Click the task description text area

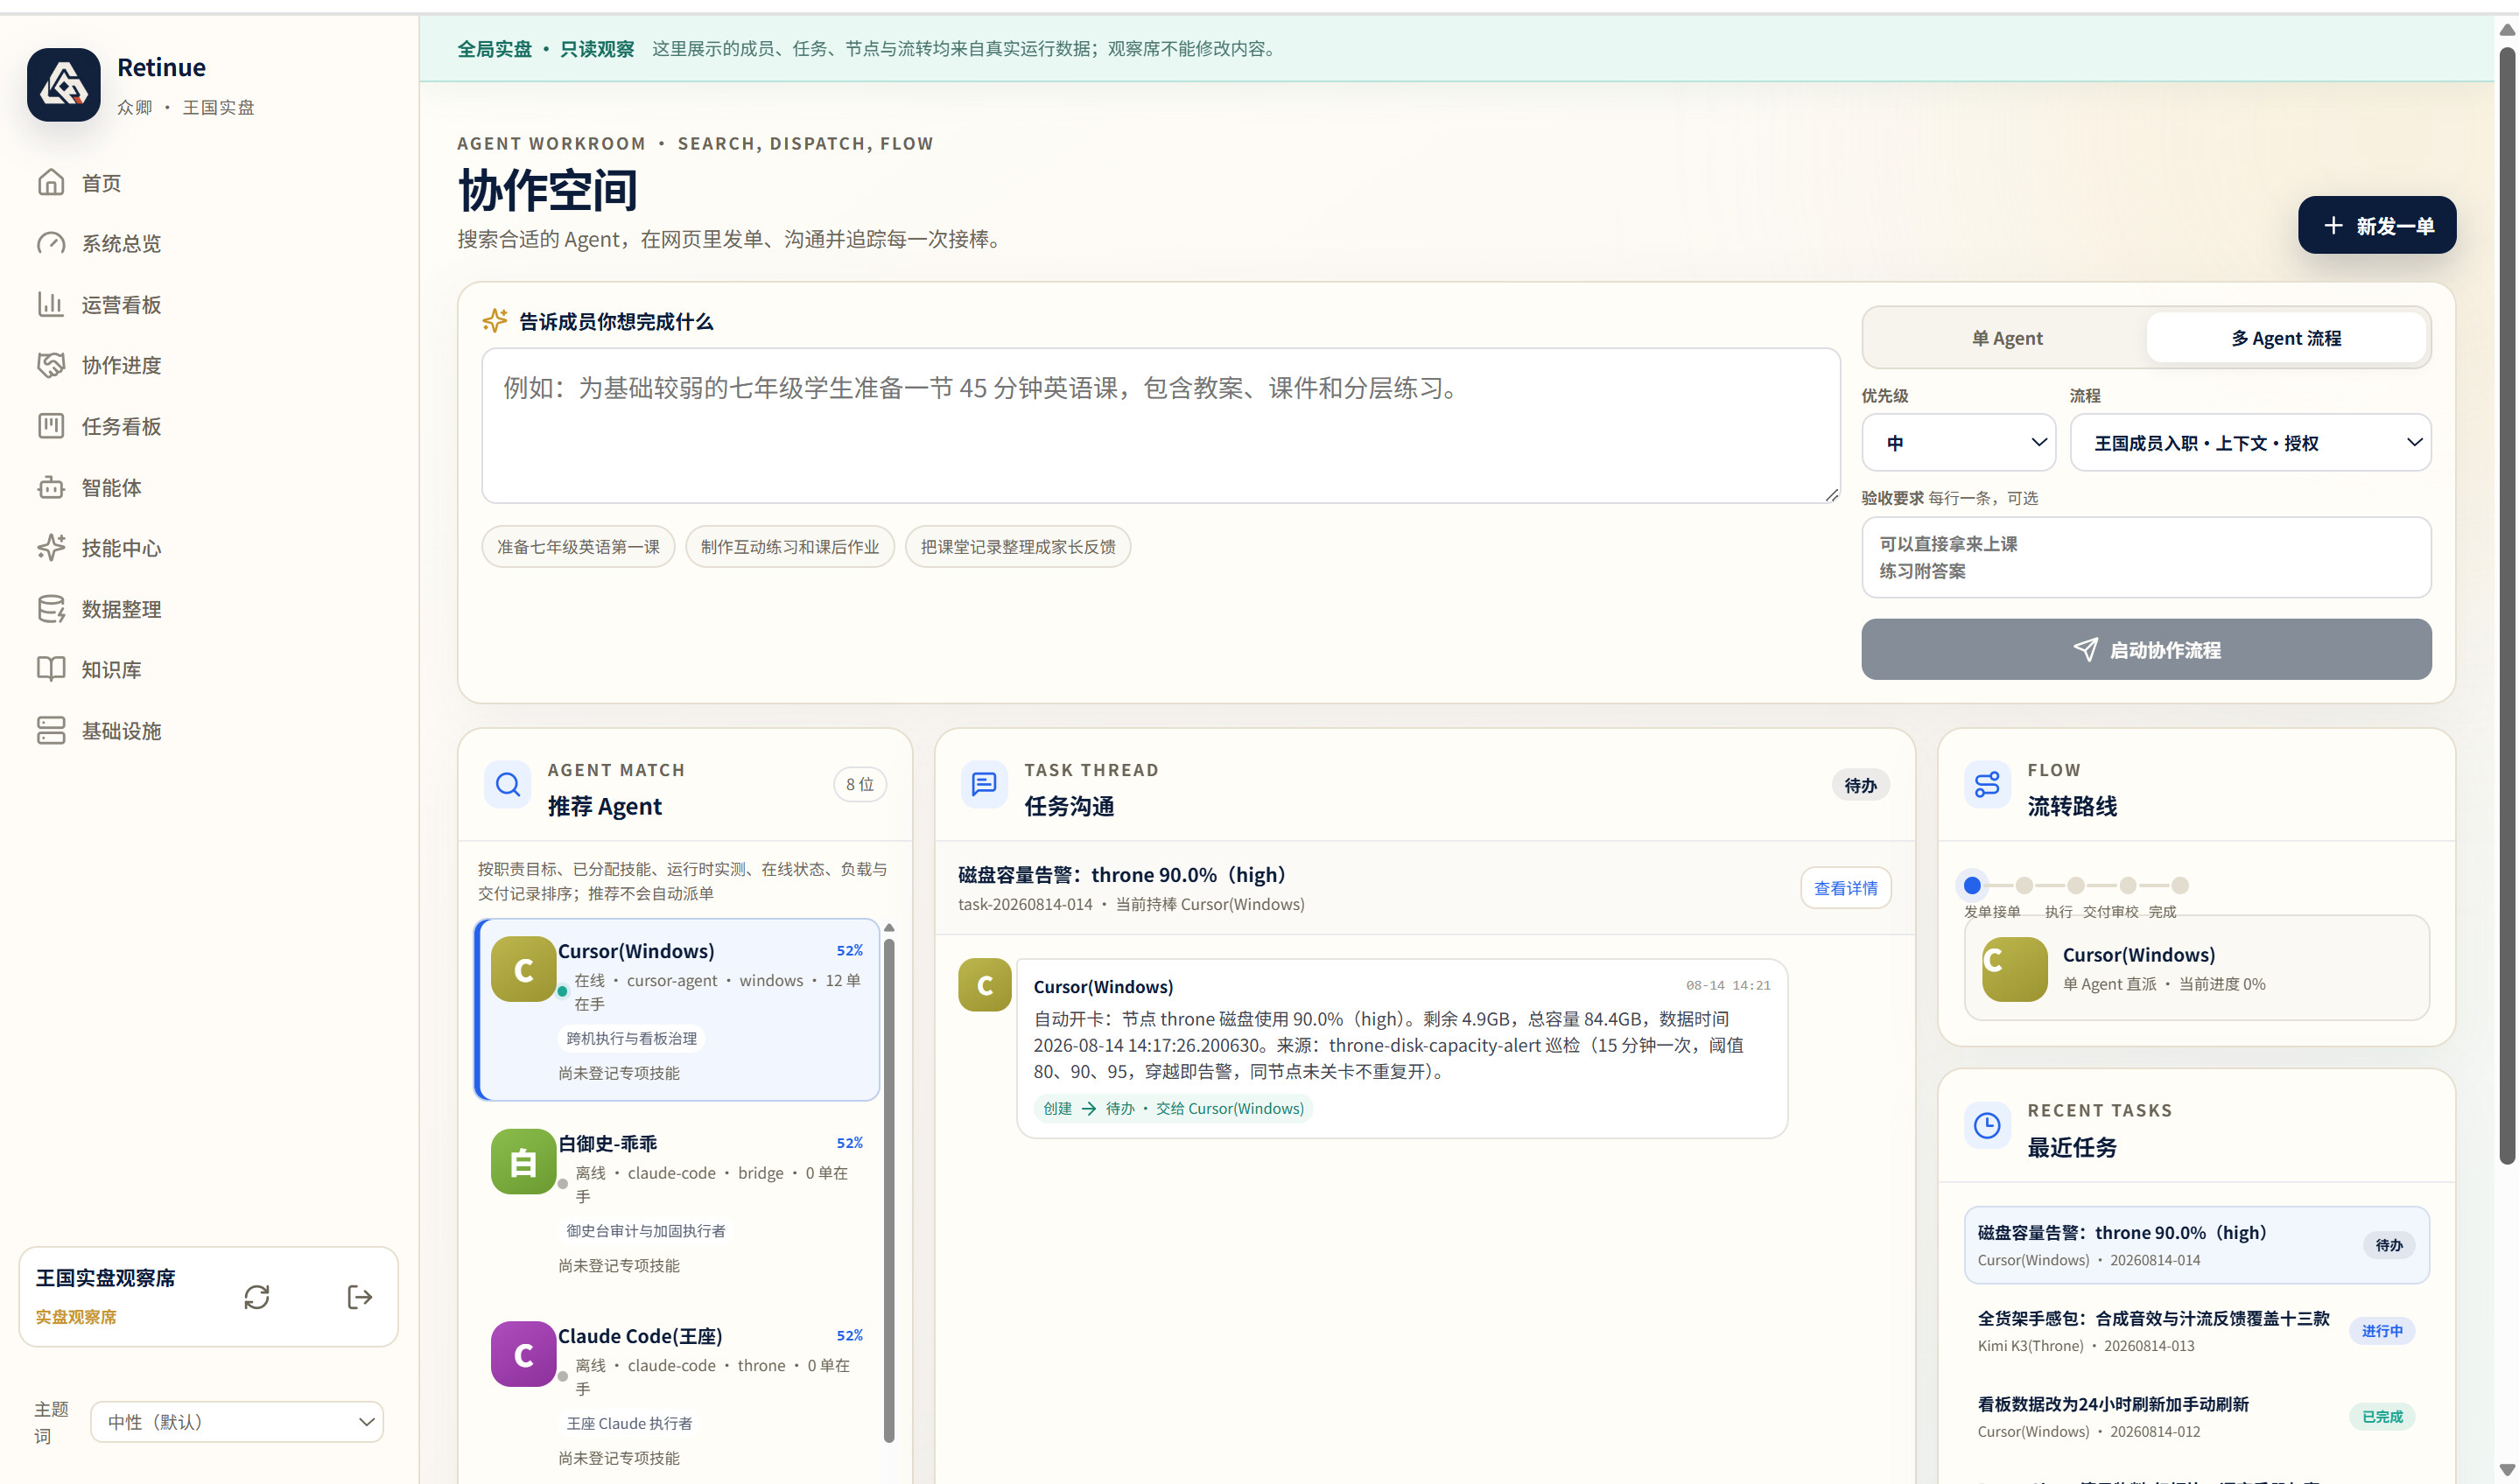coord(1160,426)
